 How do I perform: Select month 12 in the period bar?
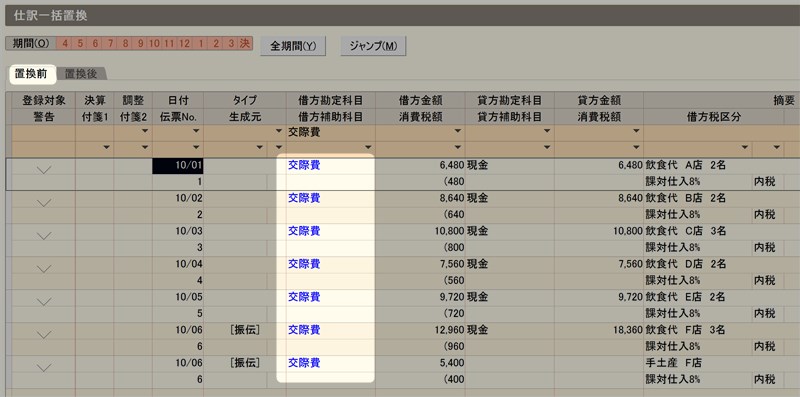point(185,43)
